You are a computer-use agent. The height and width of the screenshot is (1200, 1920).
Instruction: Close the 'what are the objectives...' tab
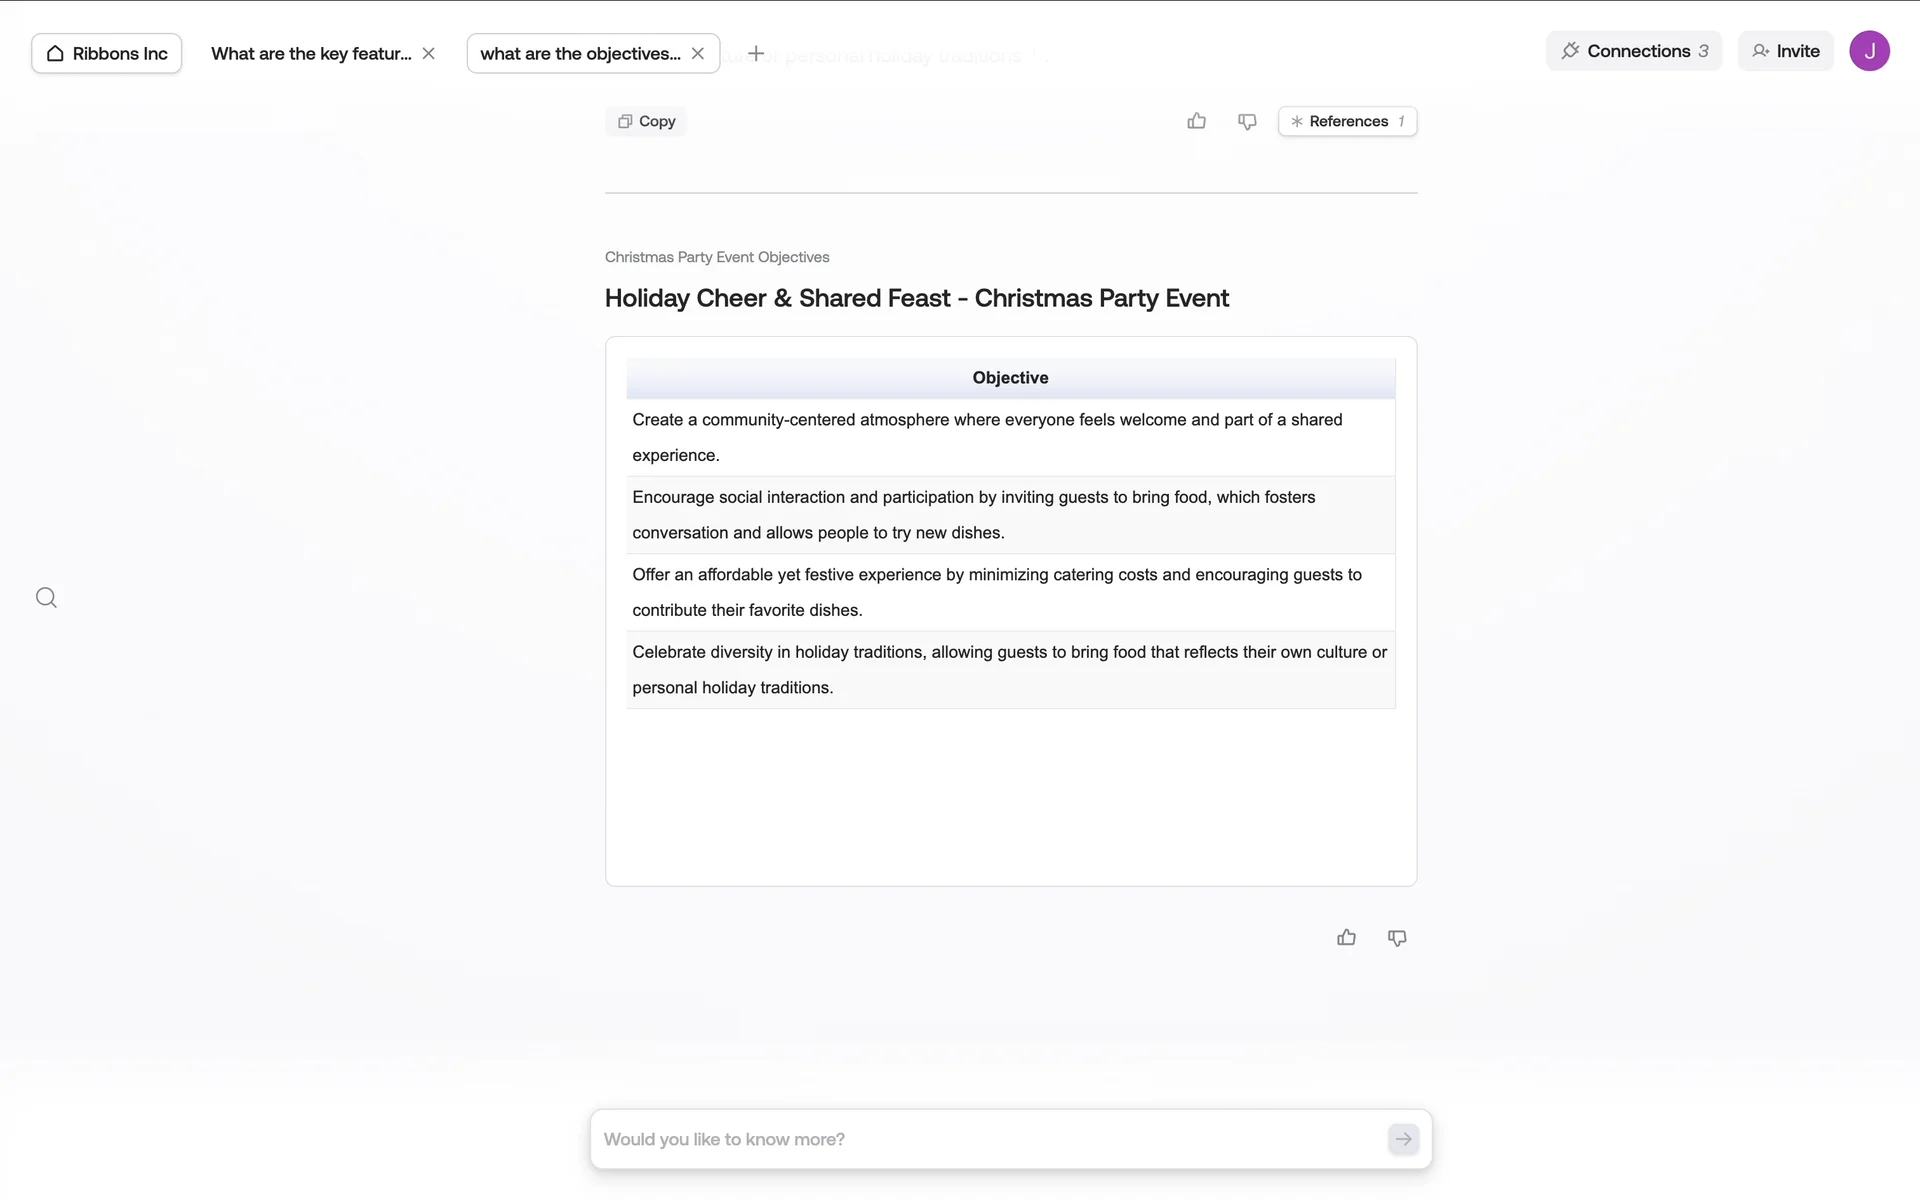698,53
